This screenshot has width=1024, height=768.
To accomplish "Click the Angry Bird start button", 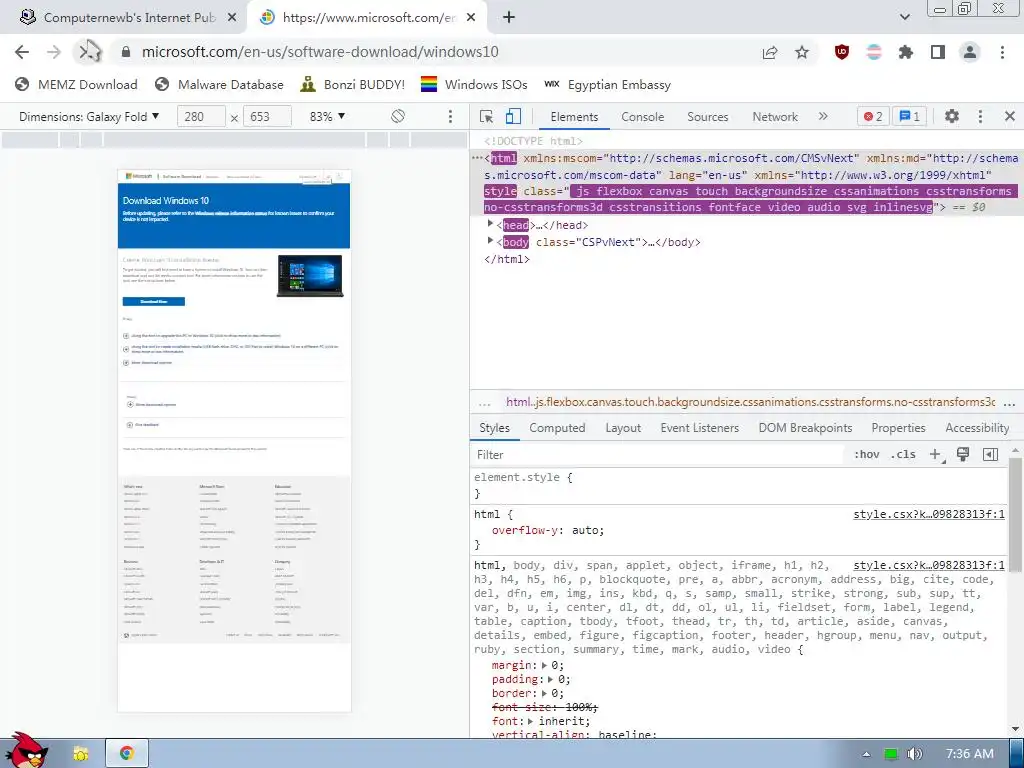I will click(26, 752).
